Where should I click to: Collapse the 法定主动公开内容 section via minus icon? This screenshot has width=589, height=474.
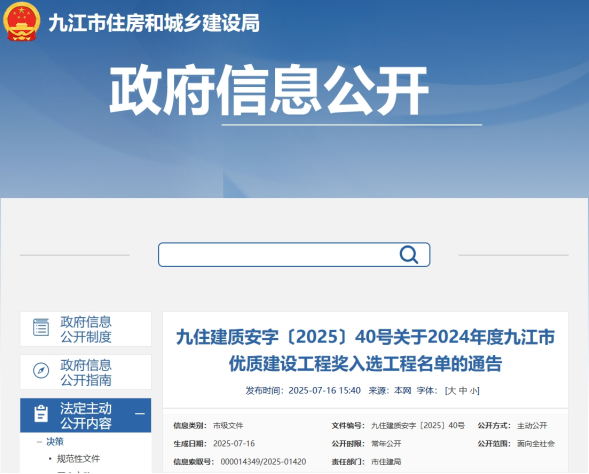coord(140,414)
